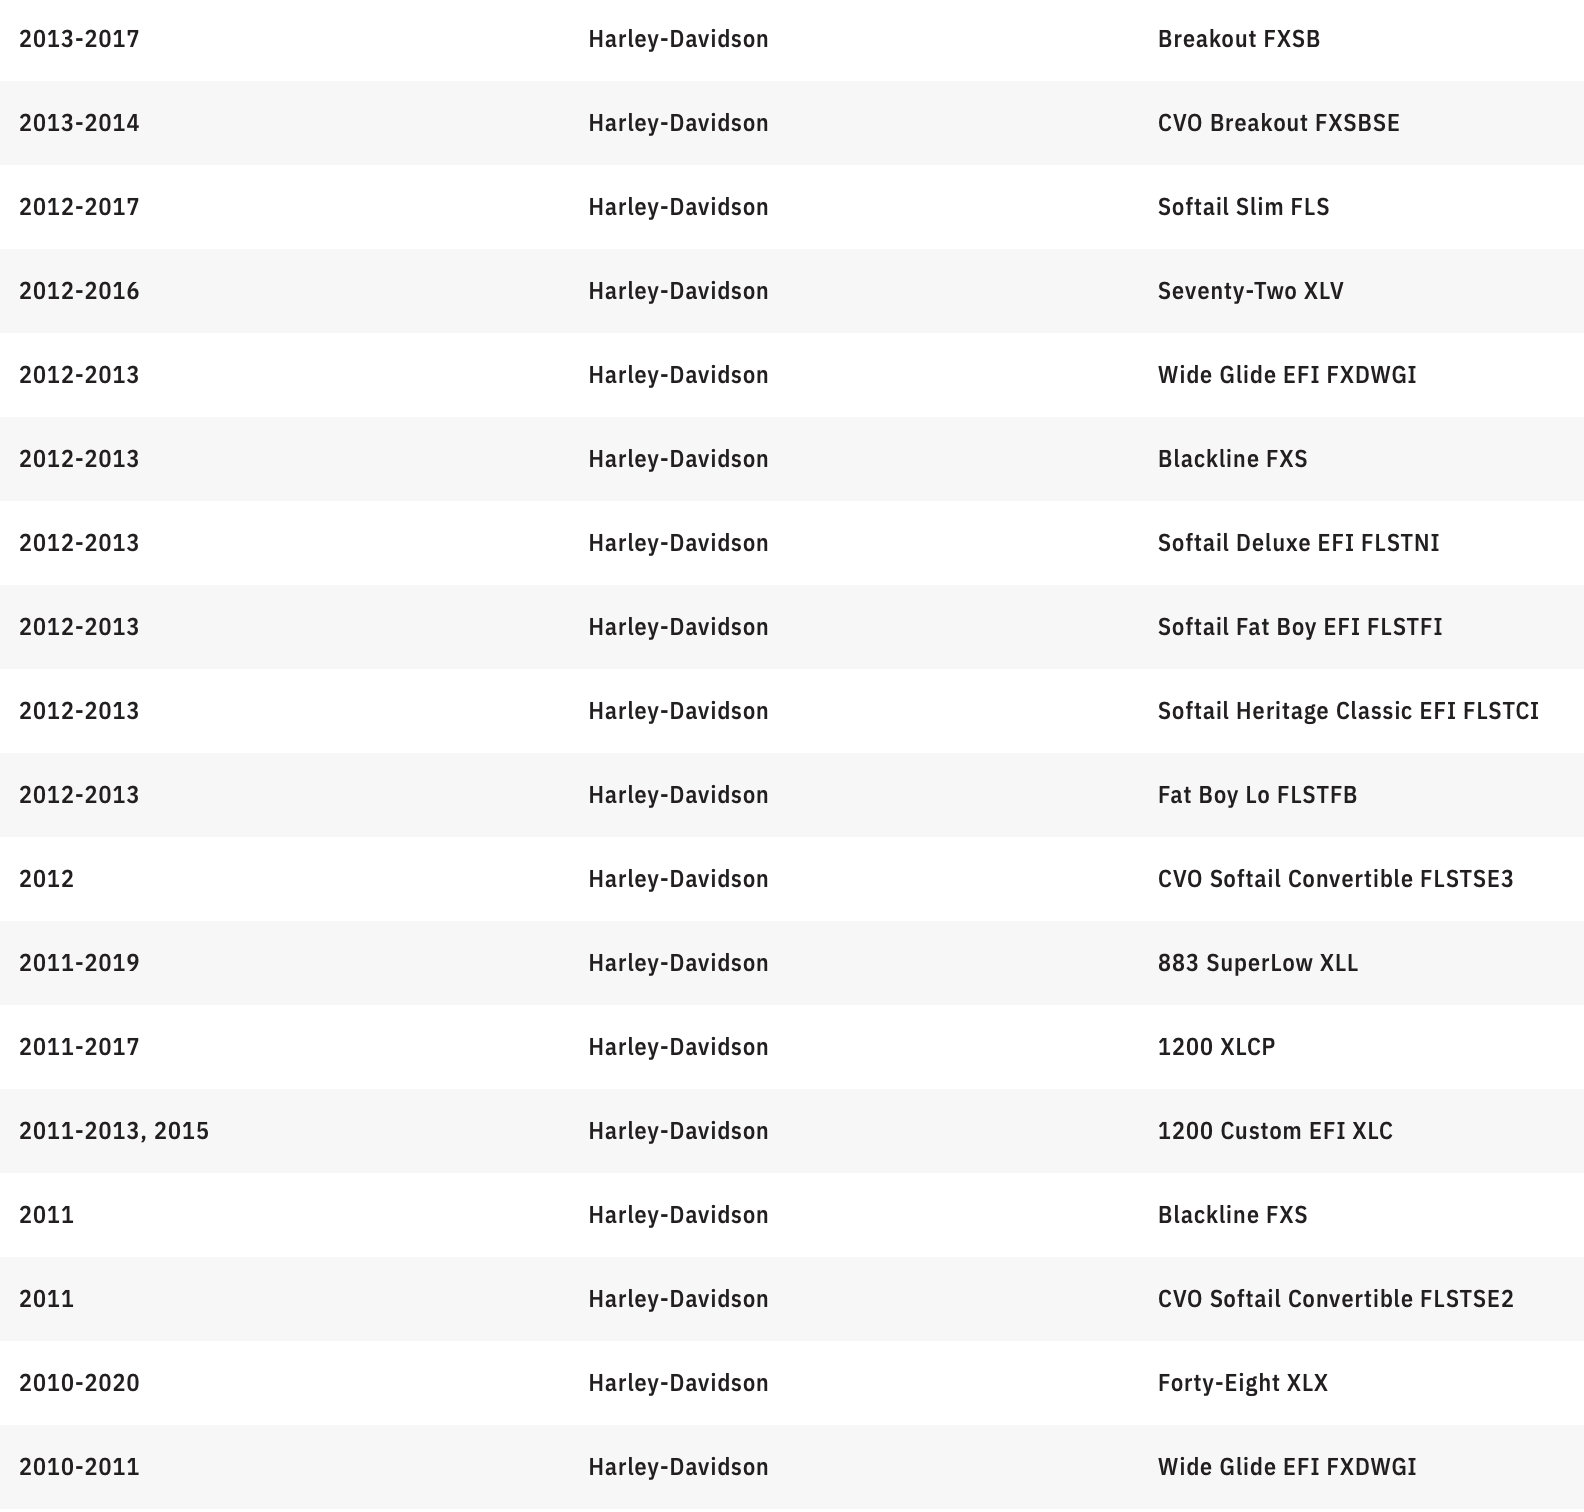Click Harley-Davidson in the Forty-Eight XLX row
This screenshot has width=1584, height=1512.
click(x=678, y=1383)
